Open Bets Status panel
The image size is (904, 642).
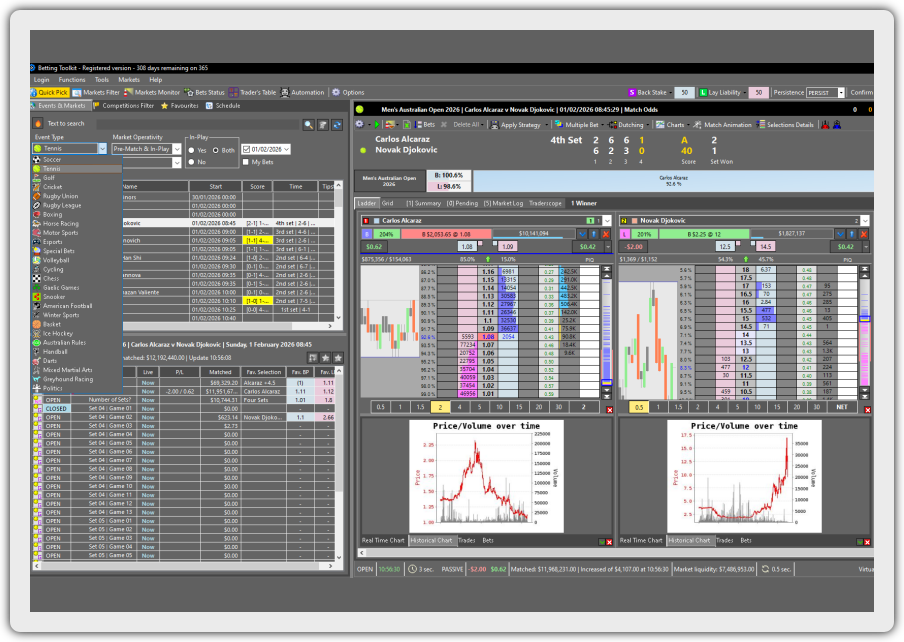pos(205,92)
